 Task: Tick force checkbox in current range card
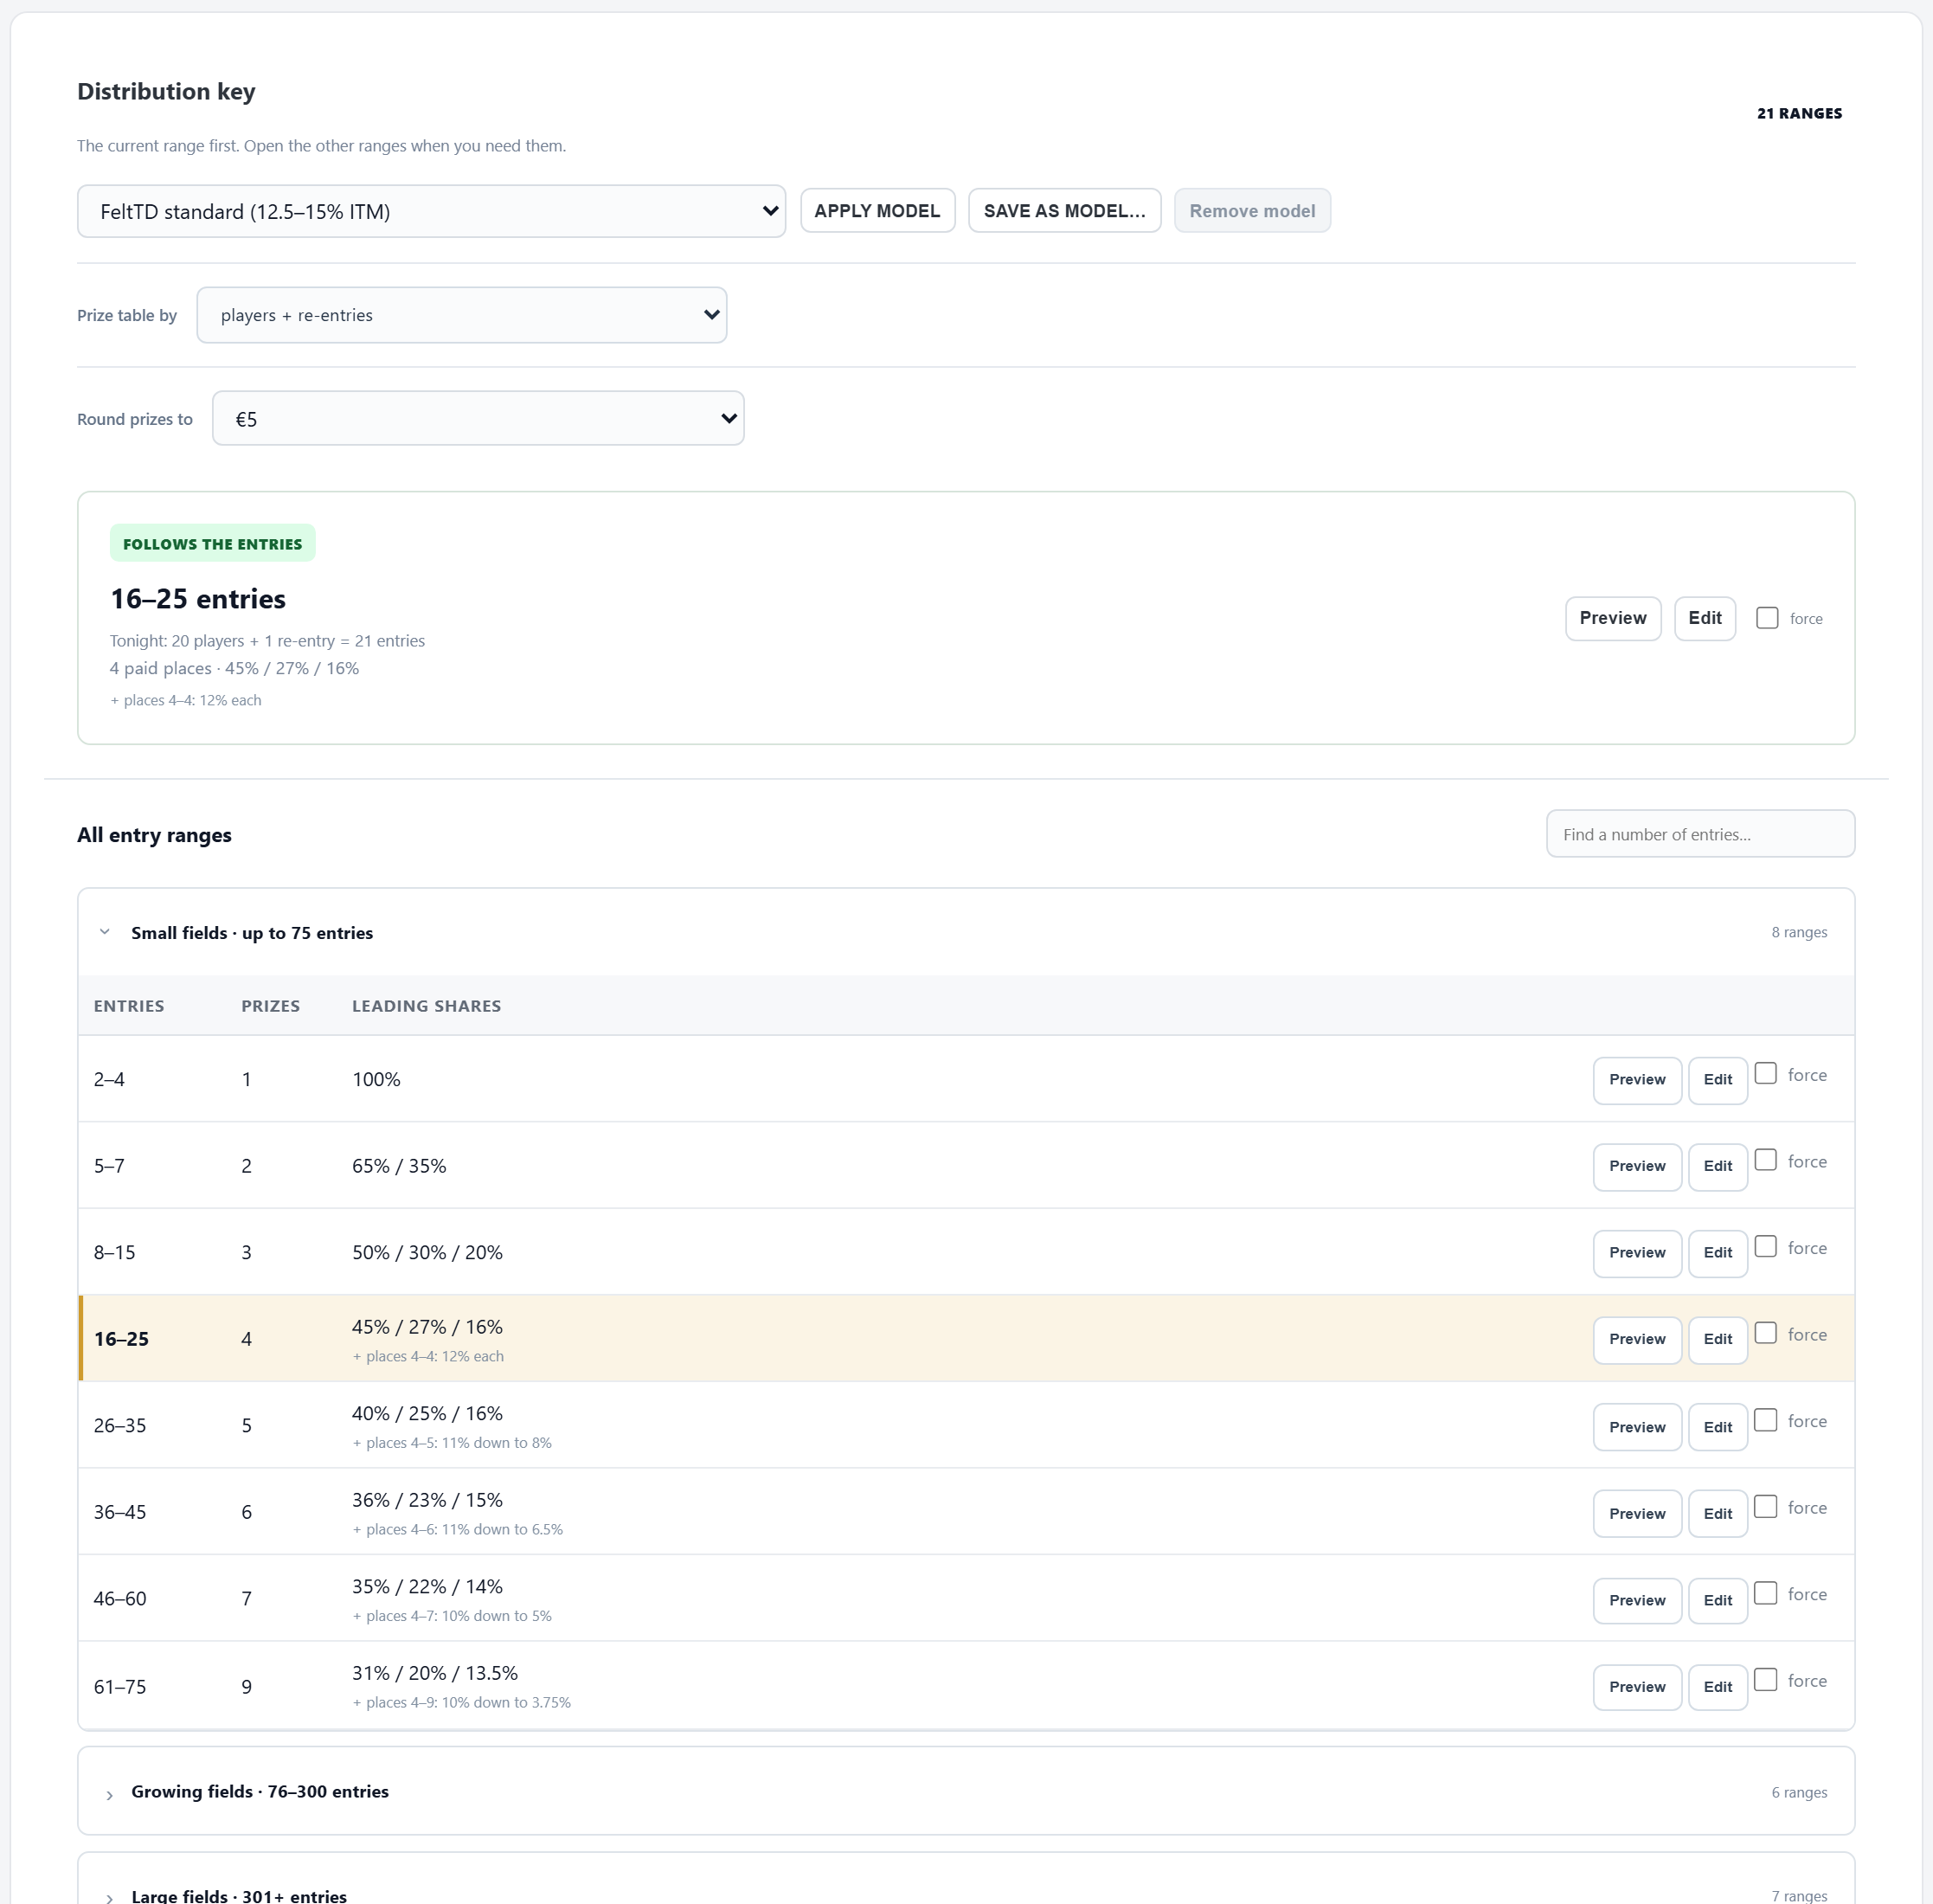(x=1767, y=618)
